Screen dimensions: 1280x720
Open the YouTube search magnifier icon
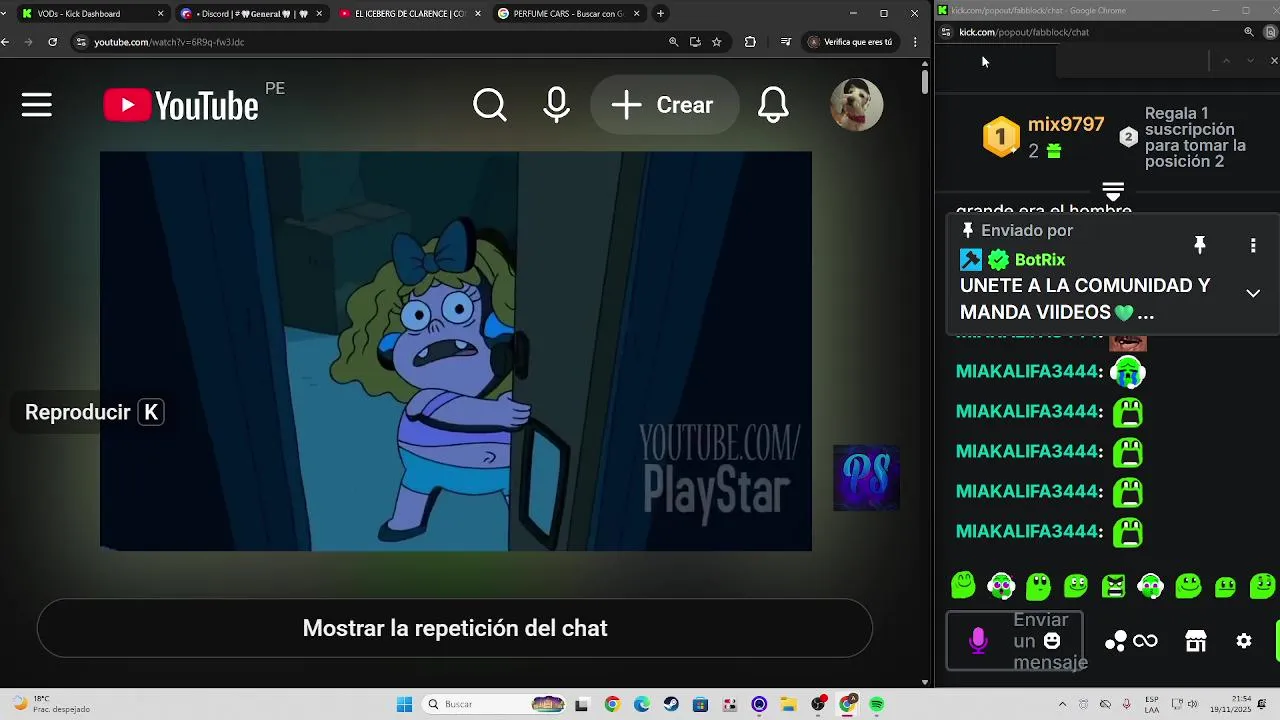[x=490, y=105]
